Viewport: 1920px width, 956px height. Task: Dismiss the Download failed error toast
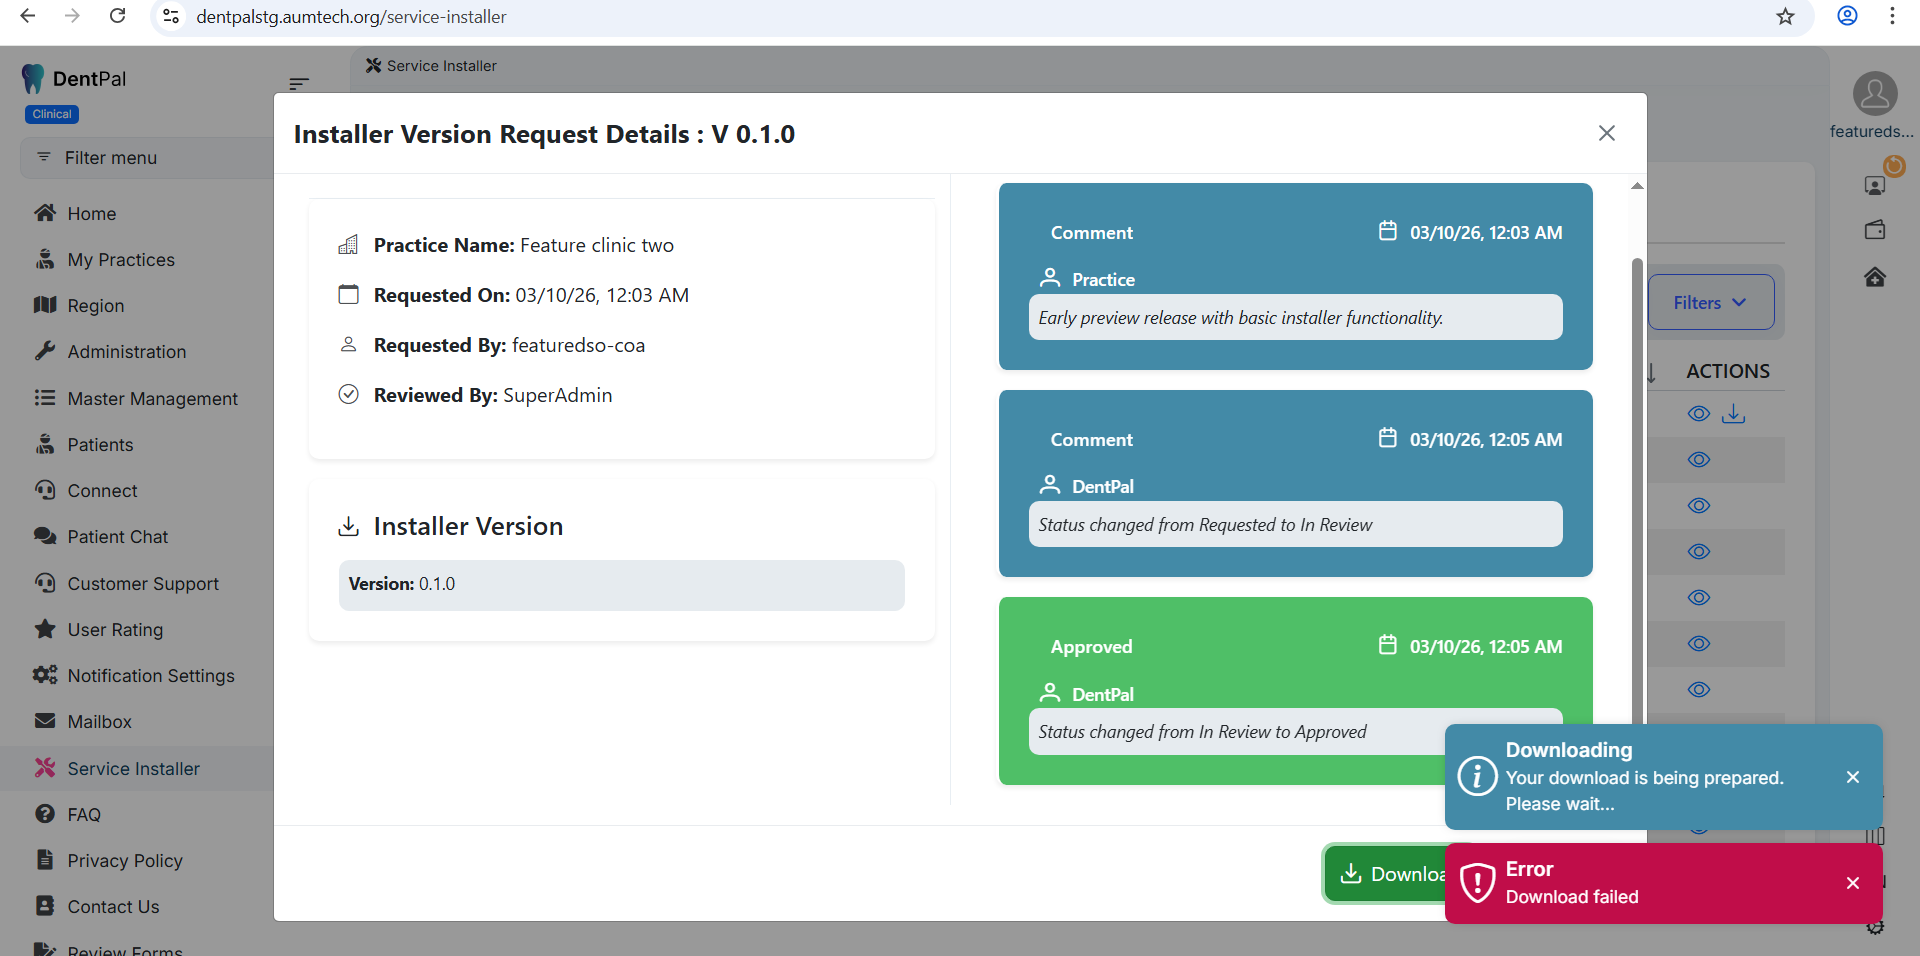click(x=1852, y=883)
